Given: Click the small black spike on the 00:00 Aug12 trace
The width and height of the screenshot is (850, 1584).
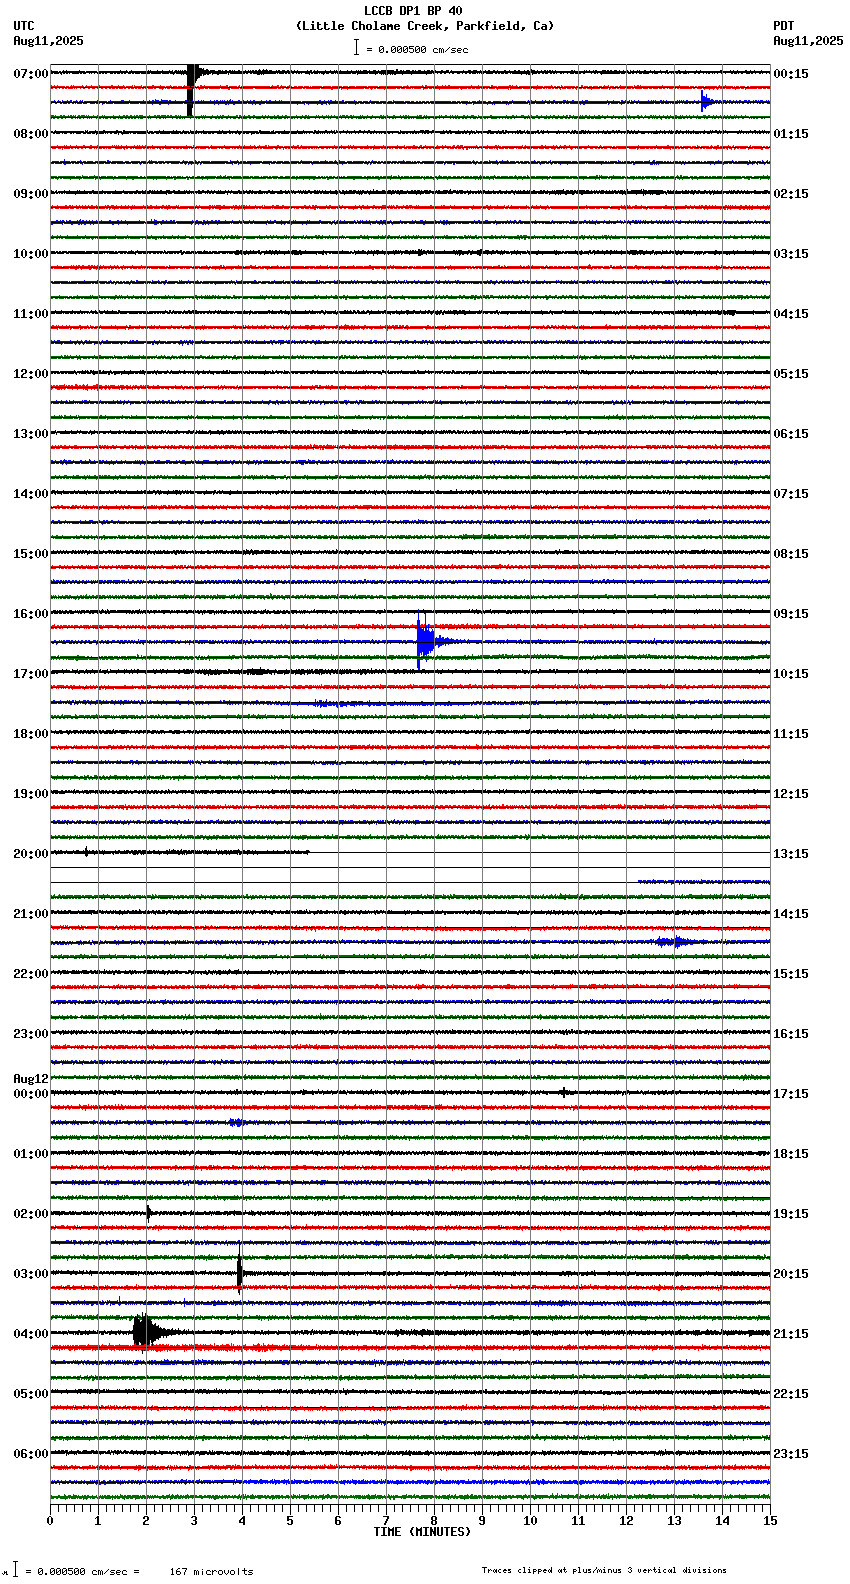Looking at the screenshot, I should click(x=563, y=1092).
